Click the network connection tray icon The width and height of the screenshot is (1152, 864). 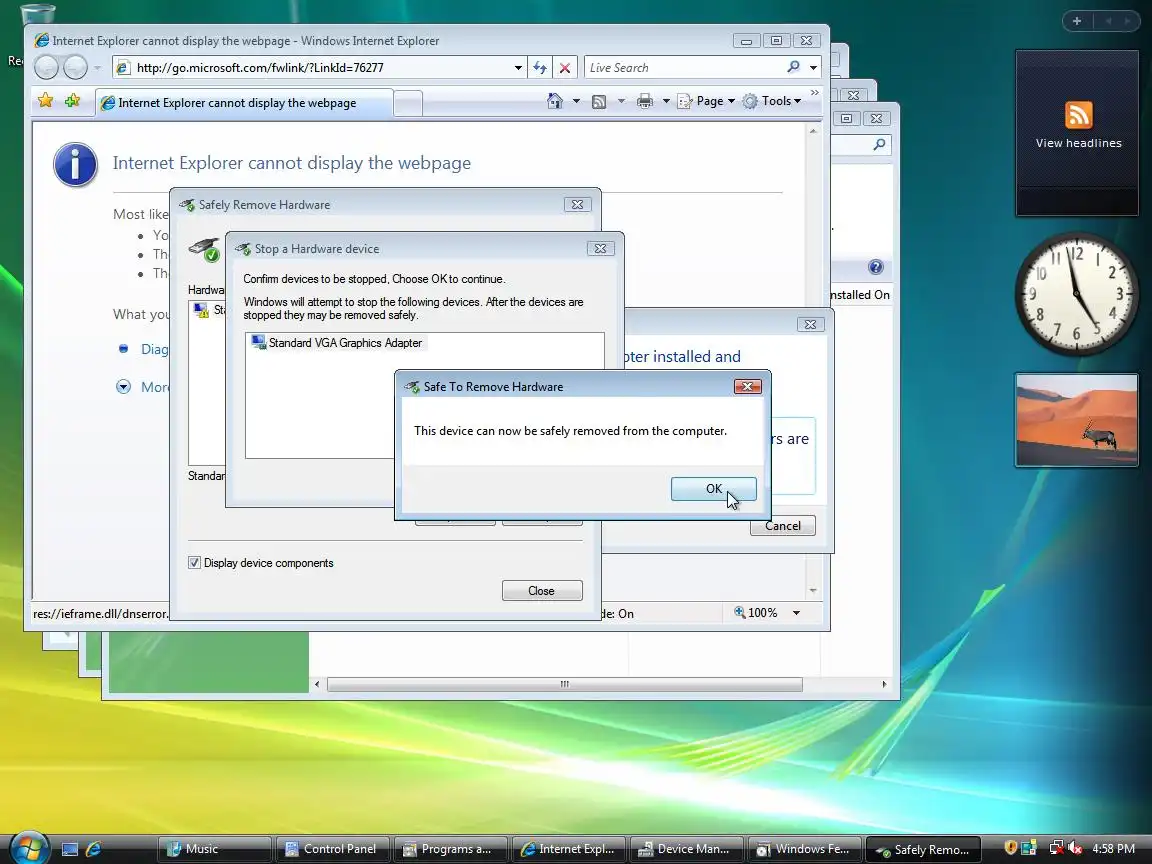click(x=1056, y=848)
